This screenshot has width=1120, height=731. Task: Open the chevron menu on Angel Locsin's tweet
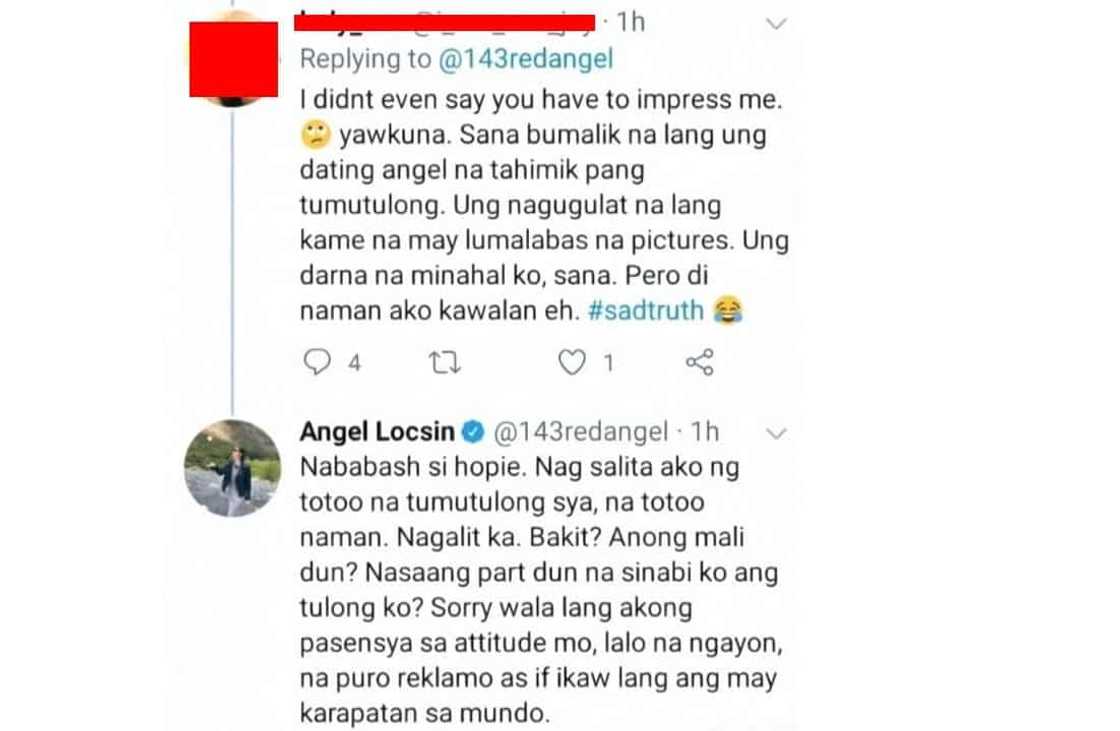point(776,433)
